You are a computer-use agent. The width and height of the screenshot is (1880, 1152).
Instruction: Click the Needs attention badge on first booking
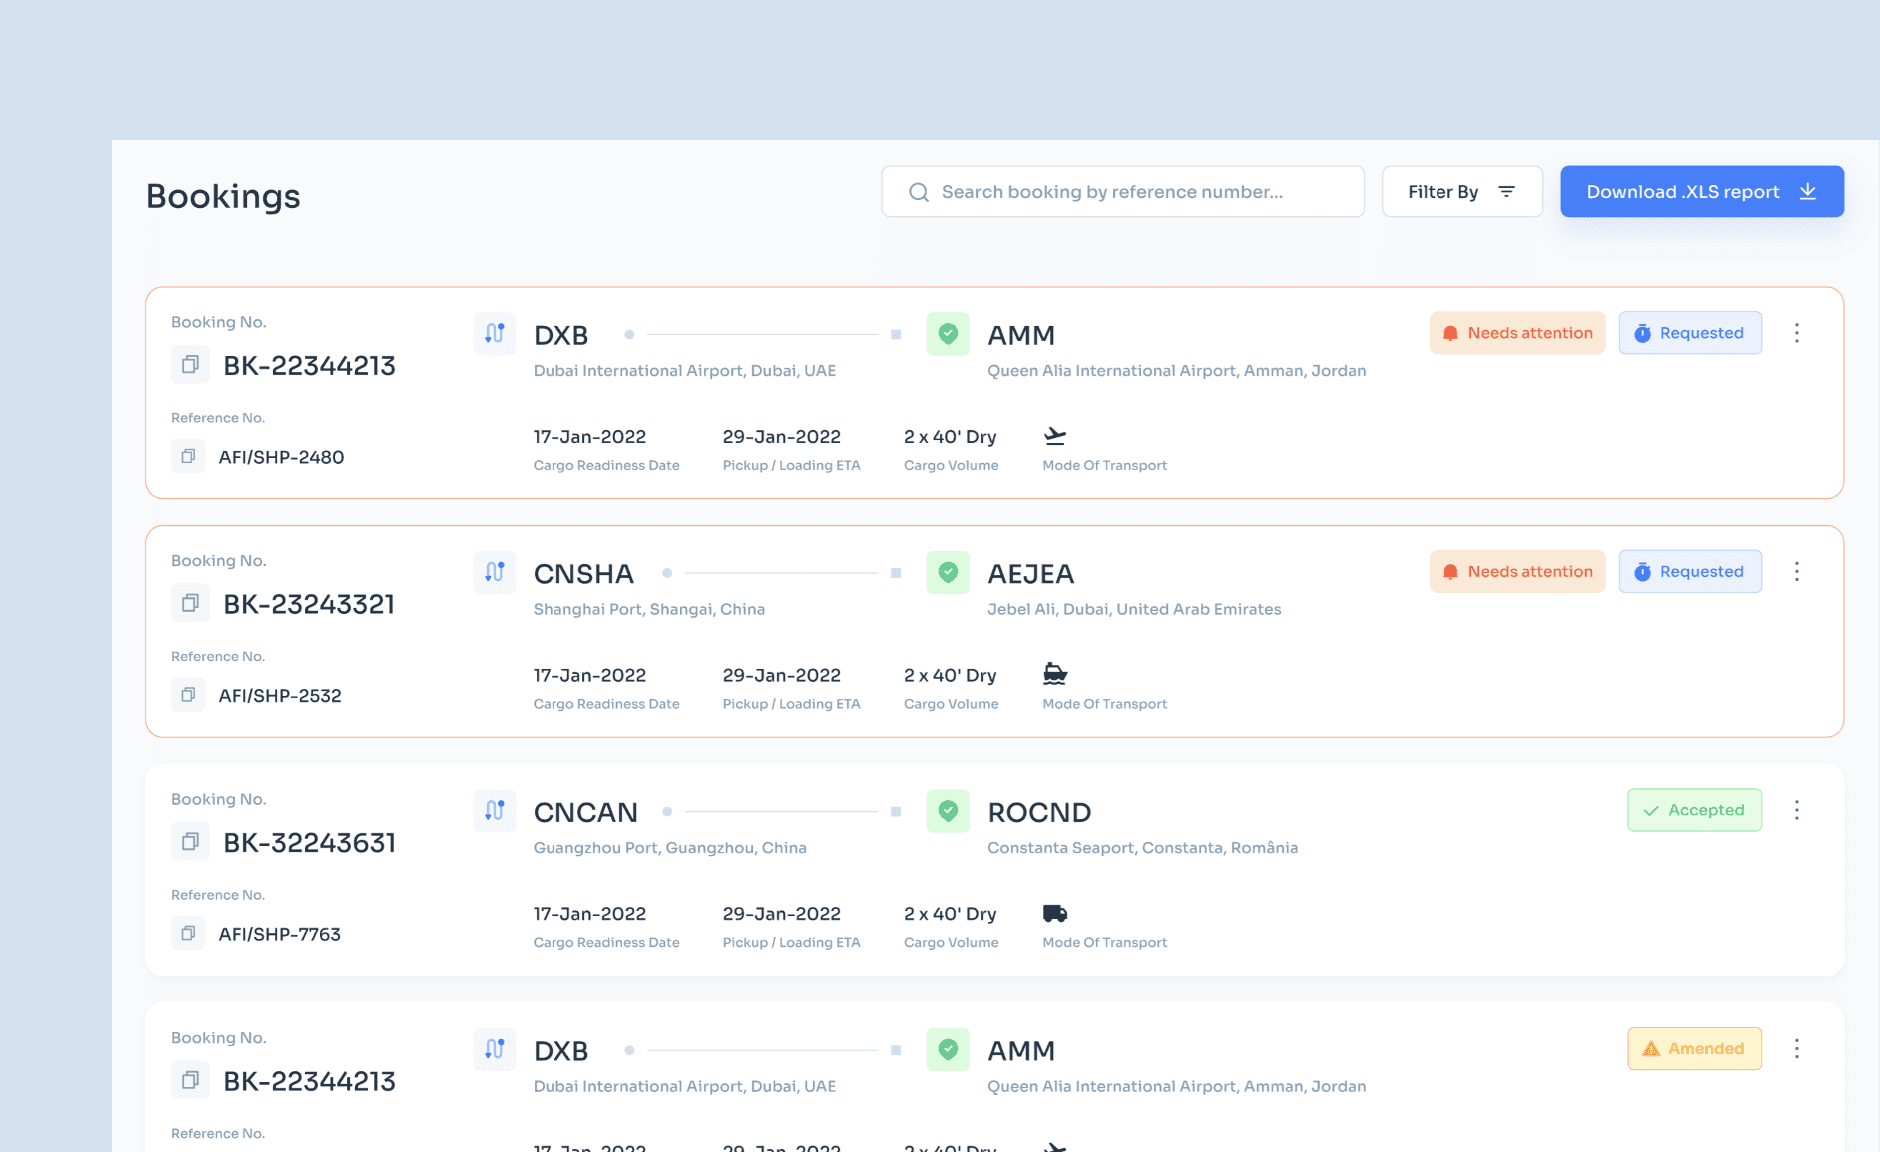[x=1517, y=333]
